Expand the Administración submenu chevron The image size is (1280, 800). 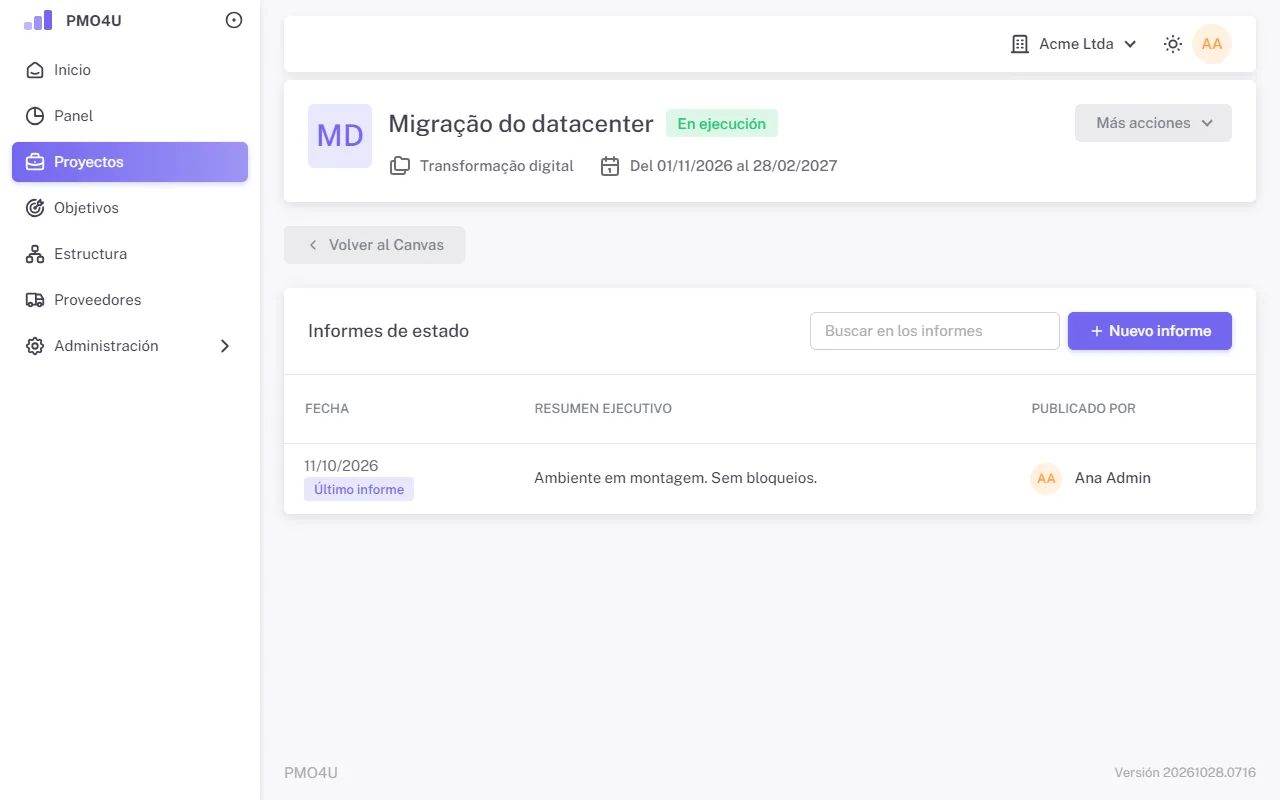(x=225, y=346)
